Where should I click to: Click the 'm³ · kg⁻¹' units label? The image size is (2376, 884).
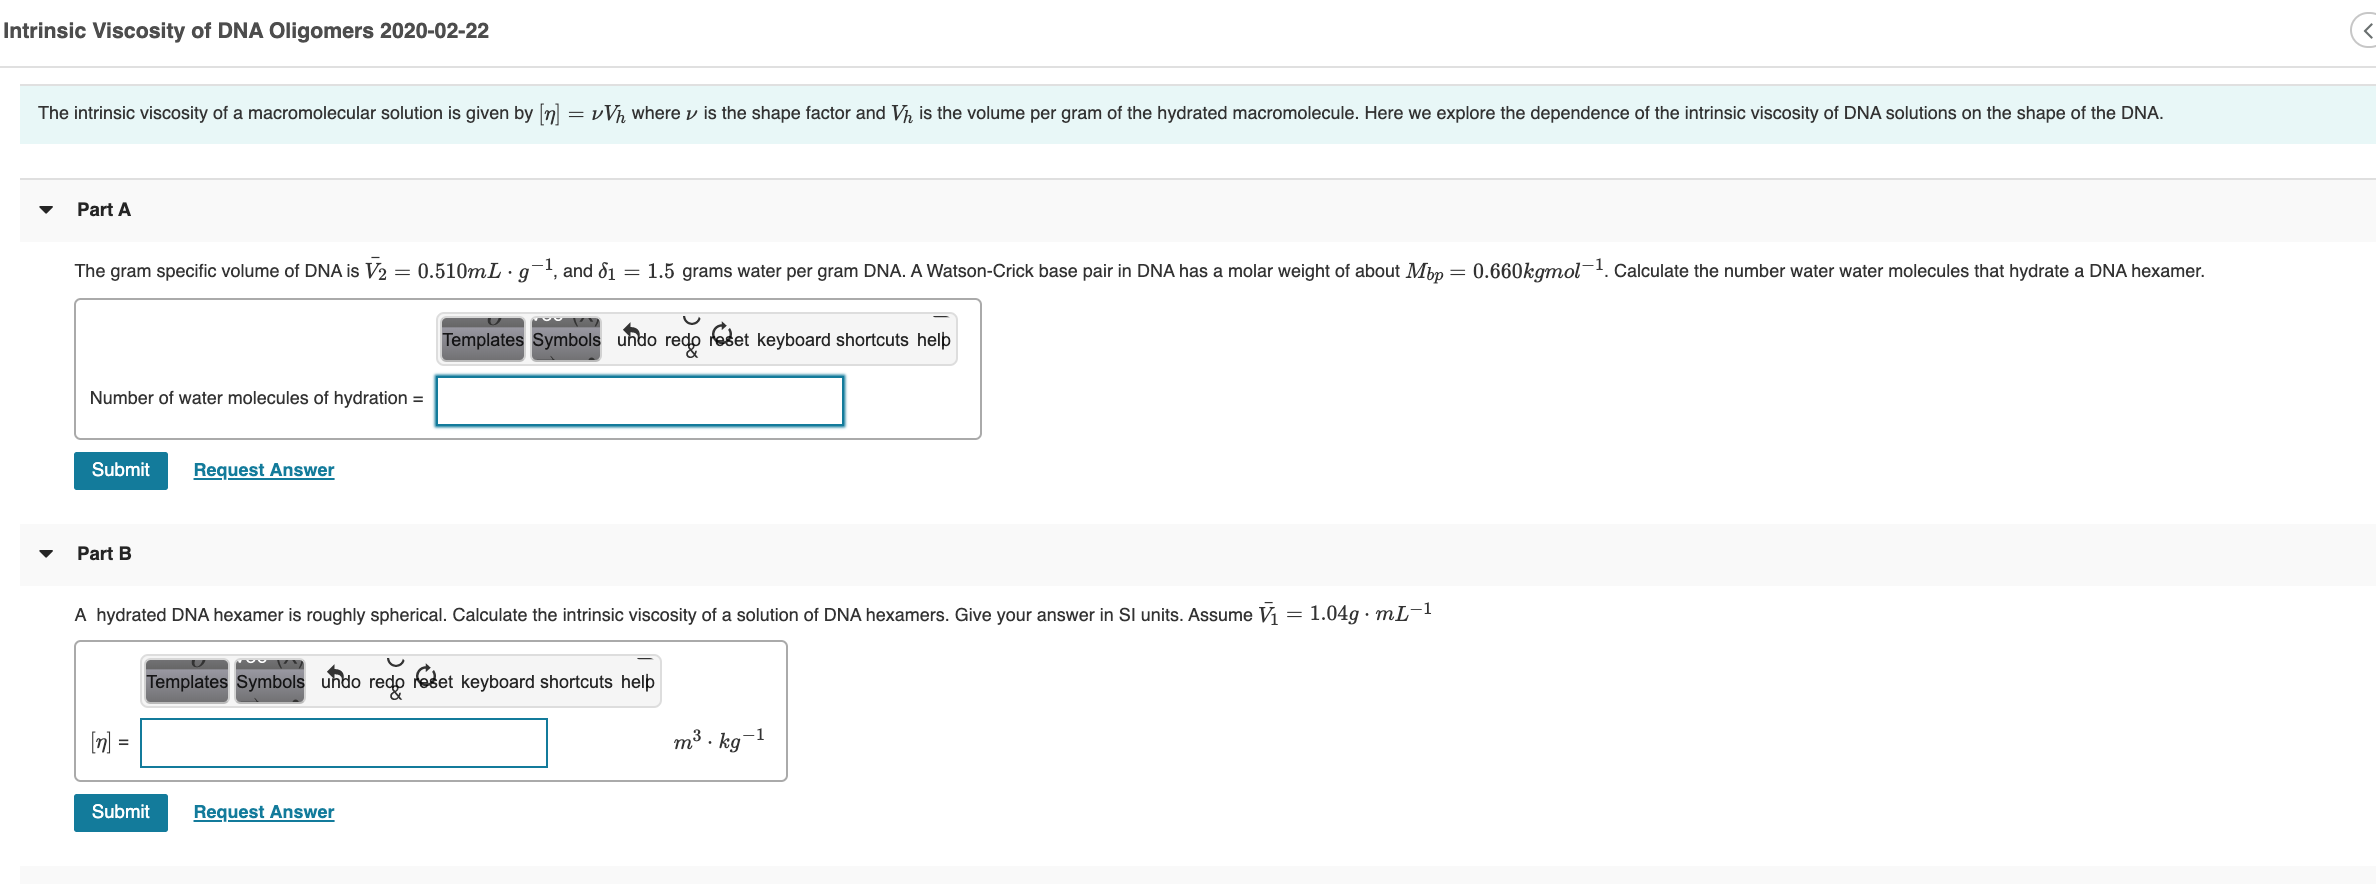(x=719, y=740)
